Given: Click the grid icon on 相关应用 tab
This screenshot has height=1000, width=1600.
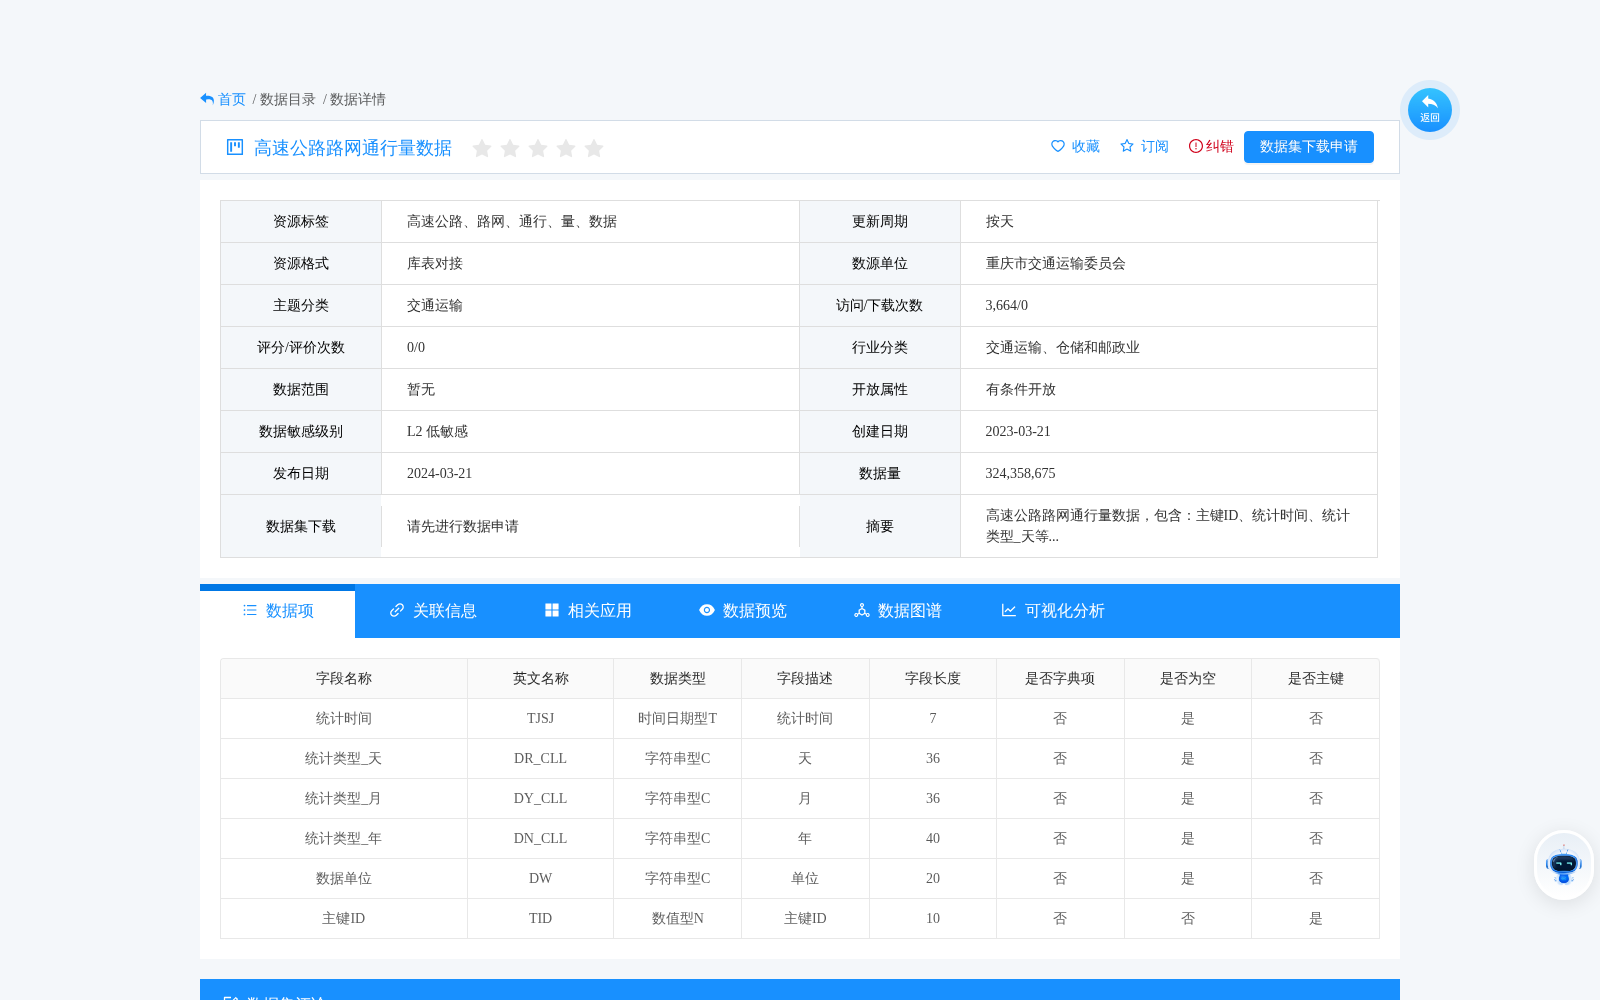Looking at the screenshot, I should (x=552, y=610).
